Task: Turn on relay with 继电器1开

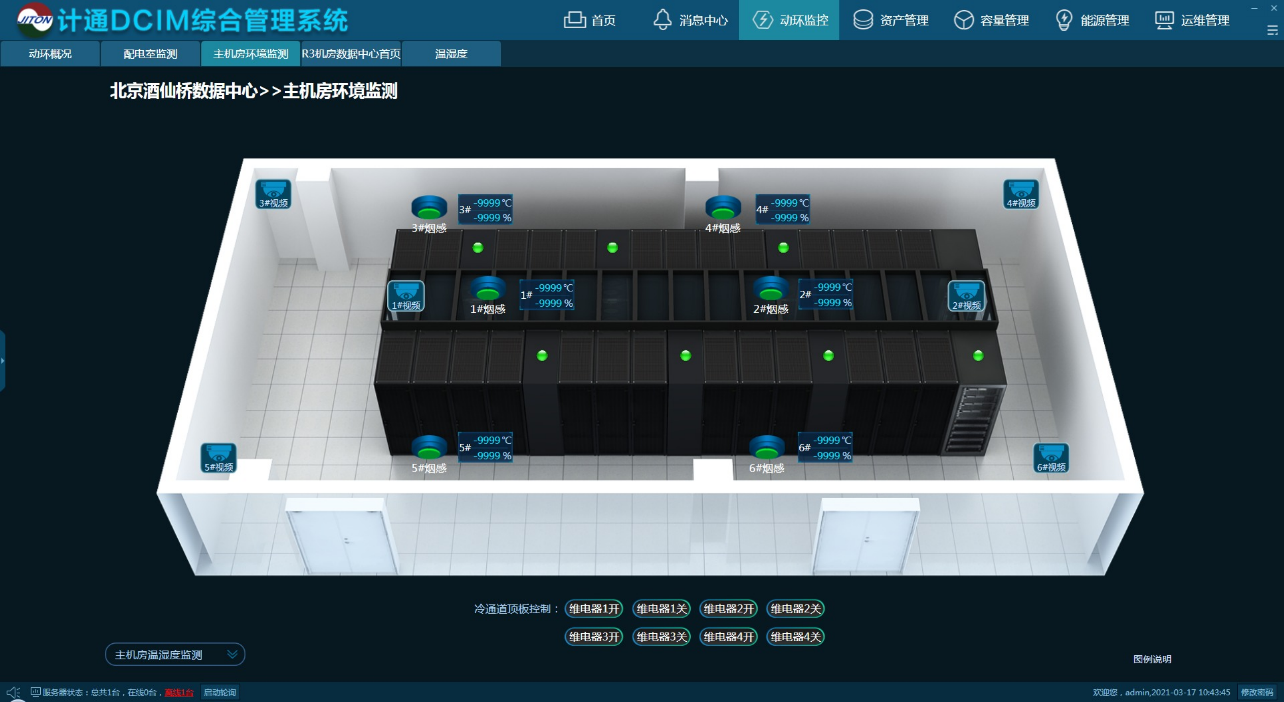Action: (594, 609)
